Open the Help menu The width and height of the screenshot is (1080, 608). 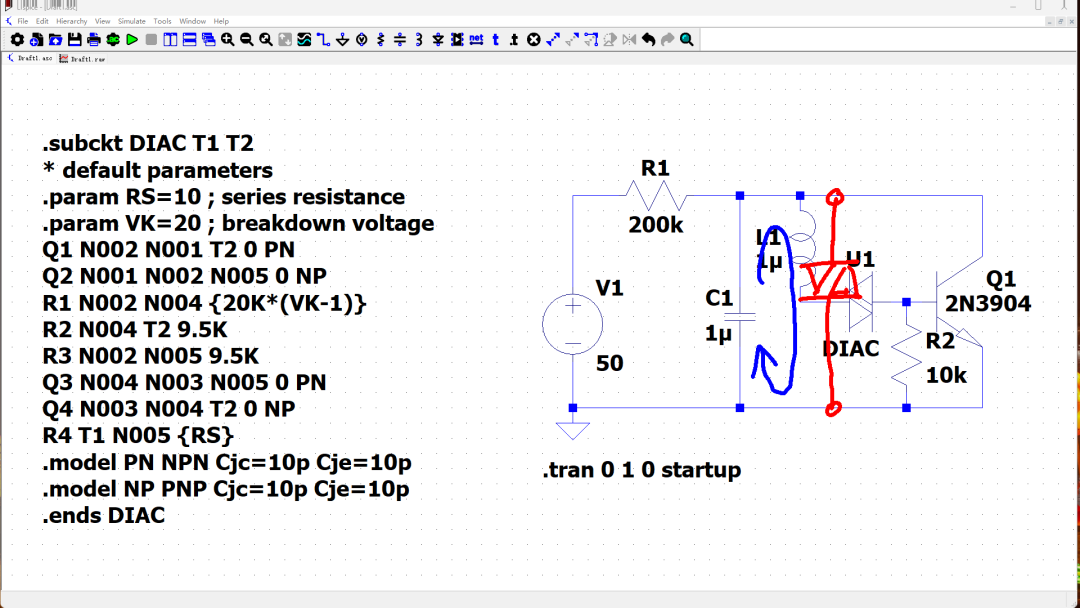click(x=221, y=21)
